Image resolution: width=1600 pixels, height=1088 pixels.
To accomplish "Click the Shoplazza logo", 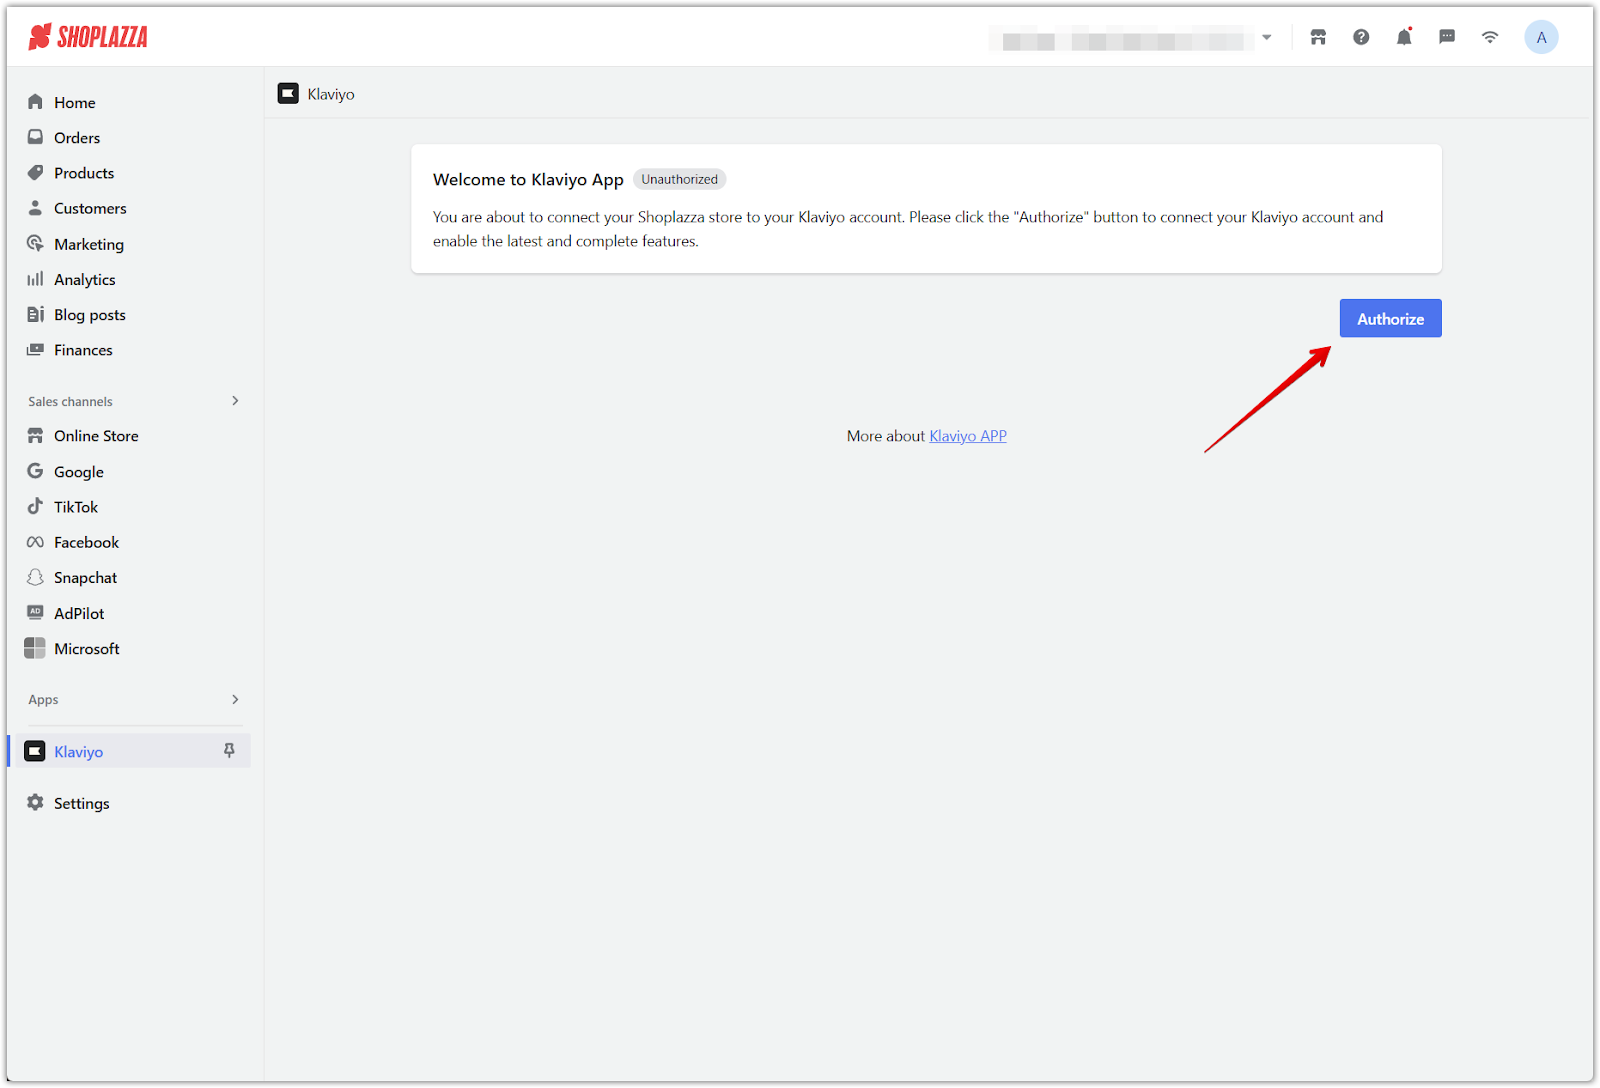I will coord(88,37).
